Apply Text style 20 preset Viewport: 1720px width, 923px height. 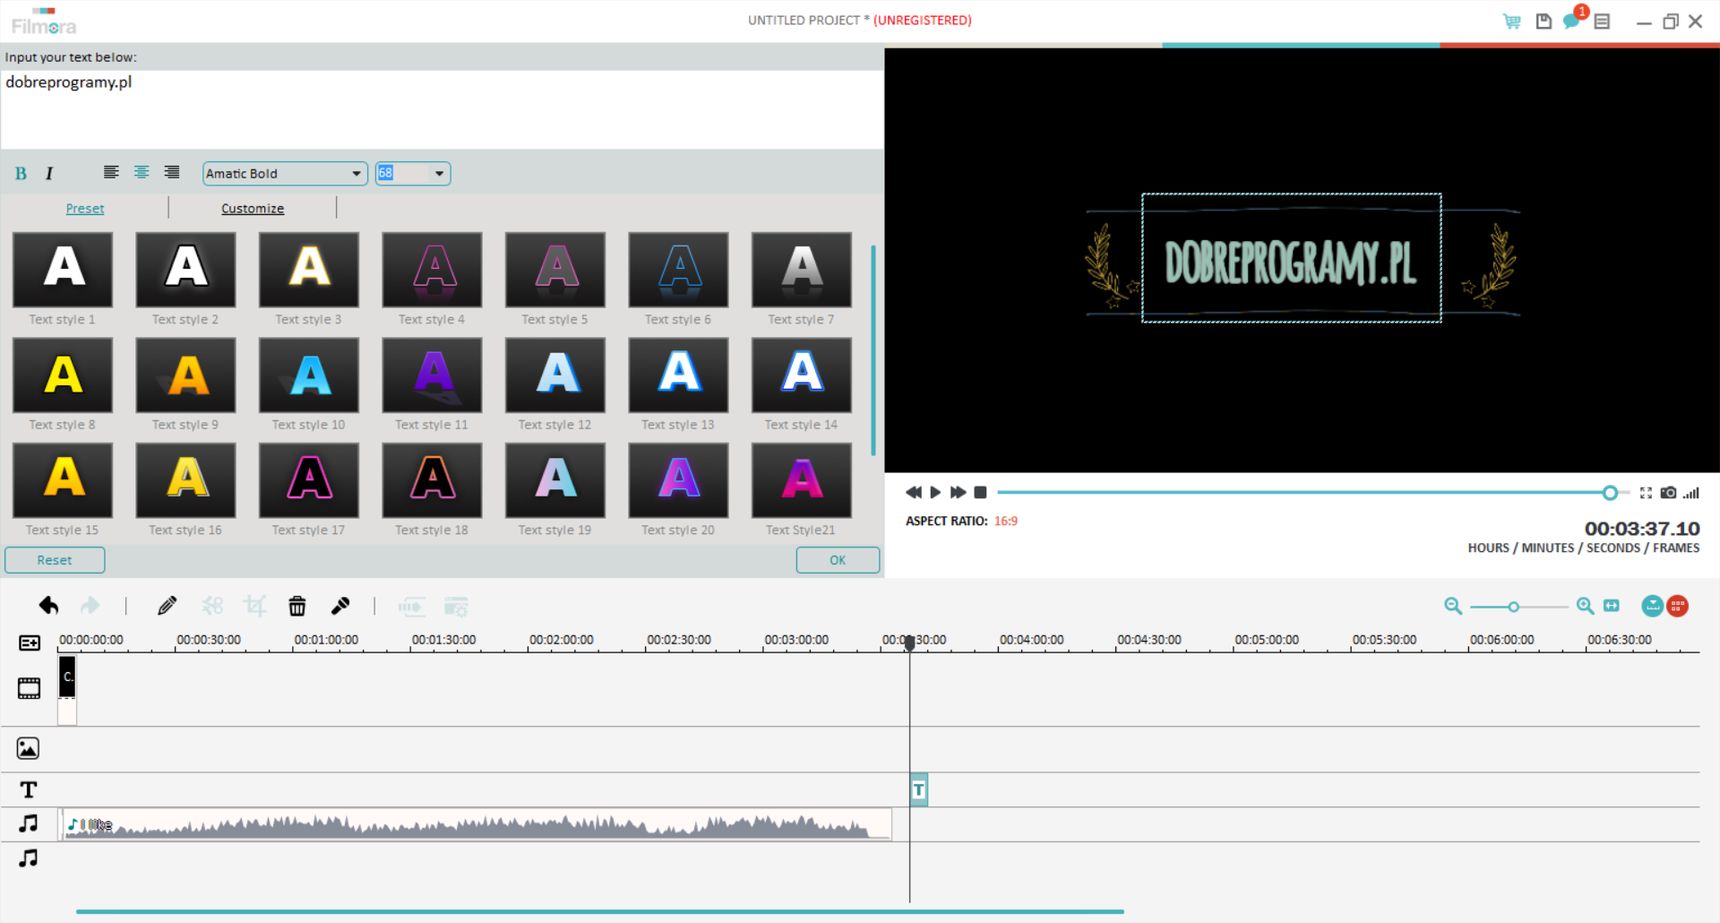pyautogui.click(x=678, y=480)
